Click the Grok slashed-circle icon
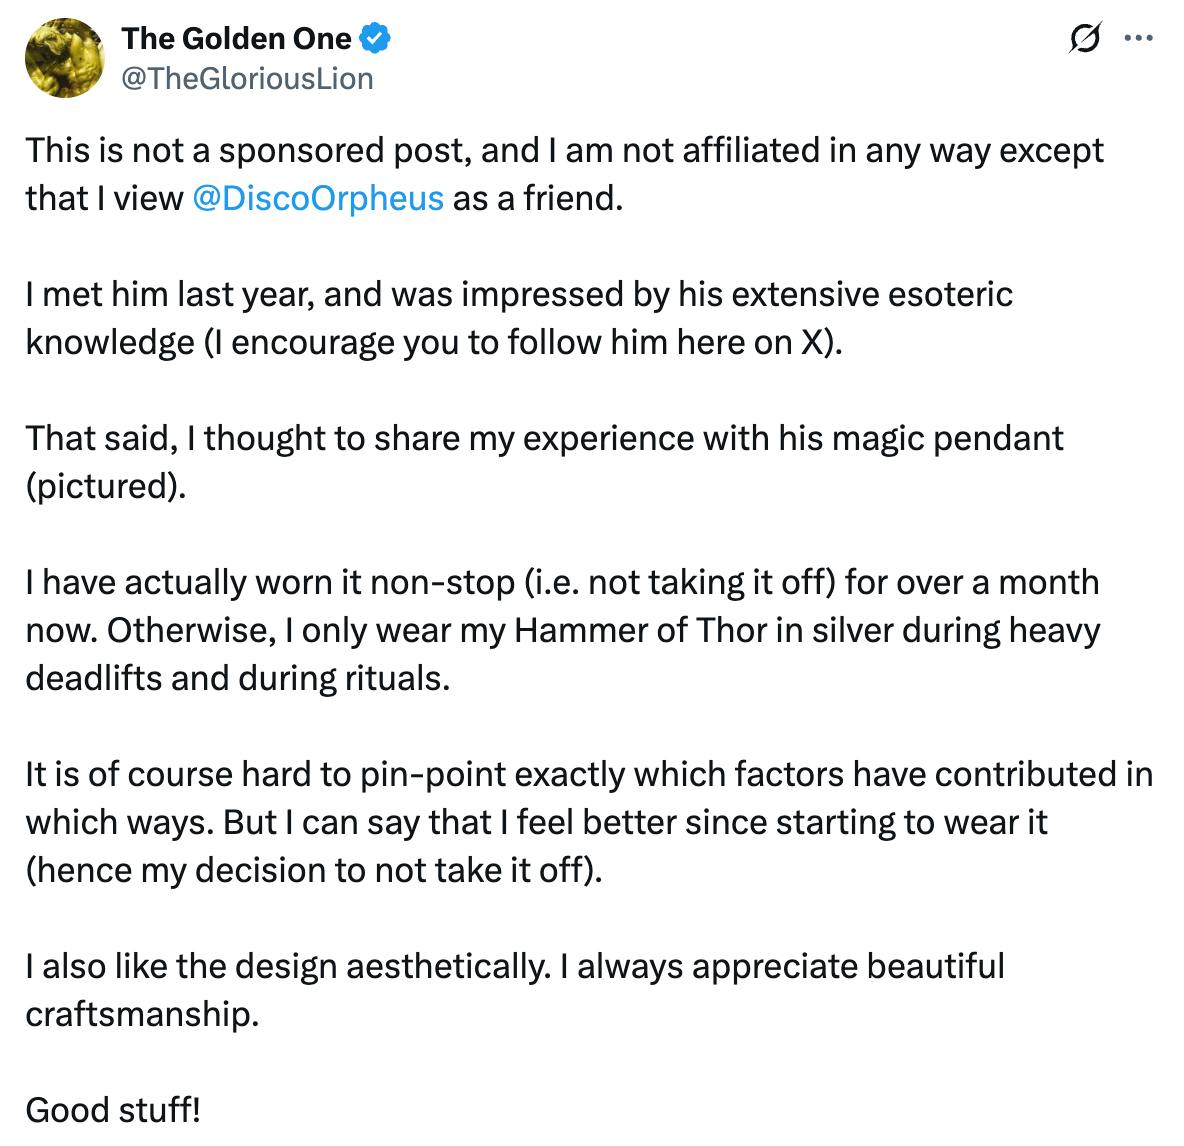This screenshot has height=1146, width=1184. [1083, 39]
